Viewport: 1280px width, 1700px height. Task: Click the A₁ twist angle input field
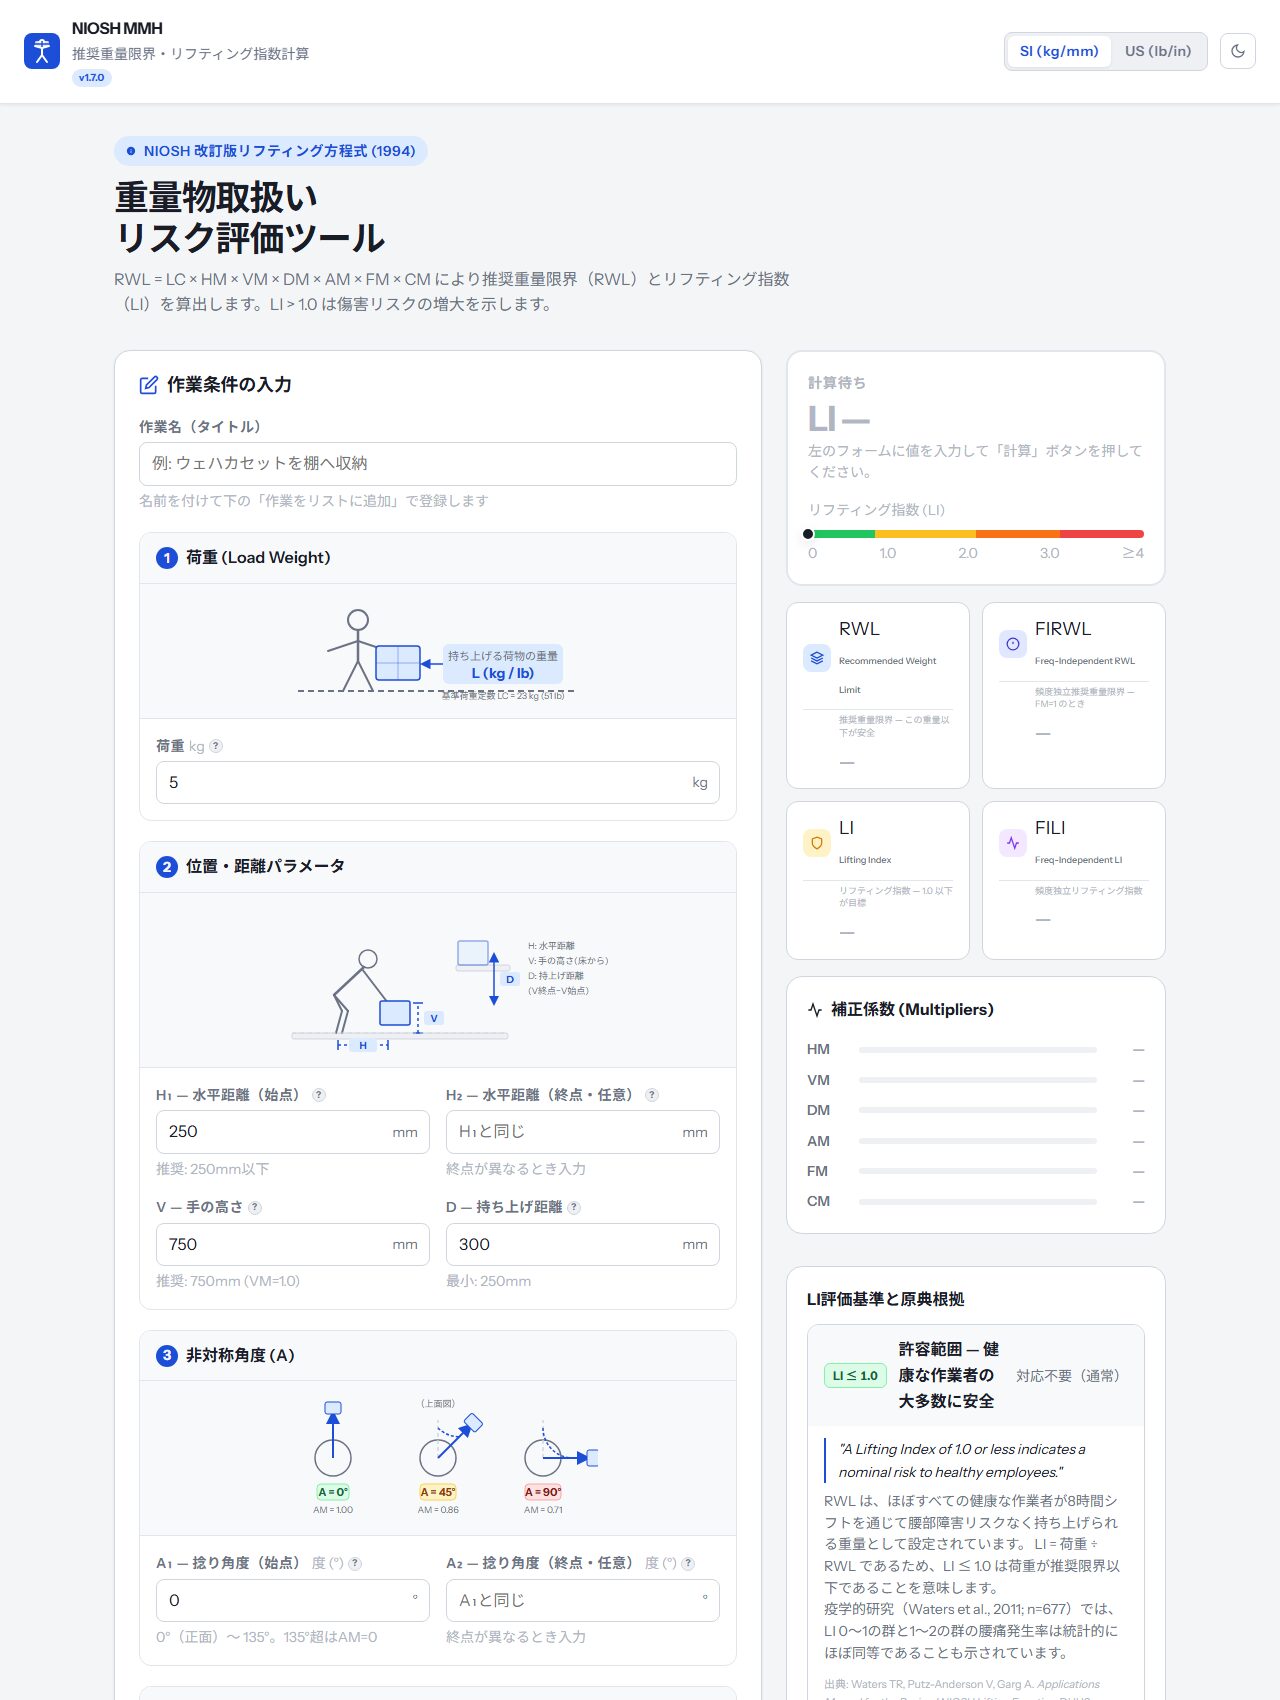[293, 1601]
